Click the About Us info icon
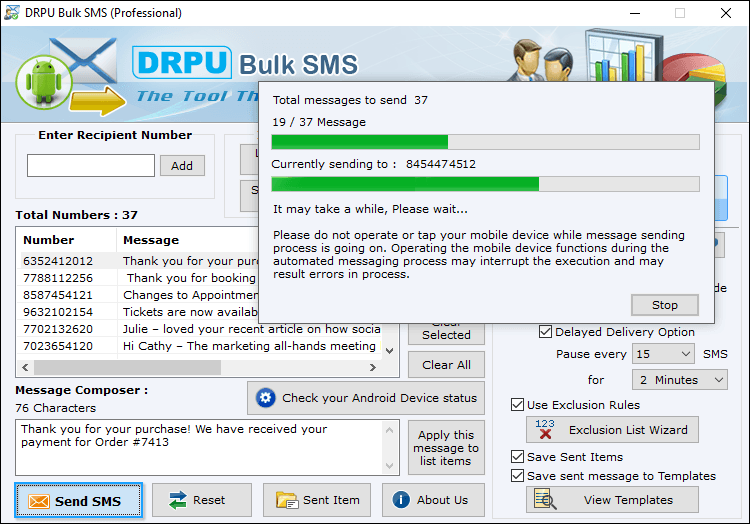 click(401, 500)
